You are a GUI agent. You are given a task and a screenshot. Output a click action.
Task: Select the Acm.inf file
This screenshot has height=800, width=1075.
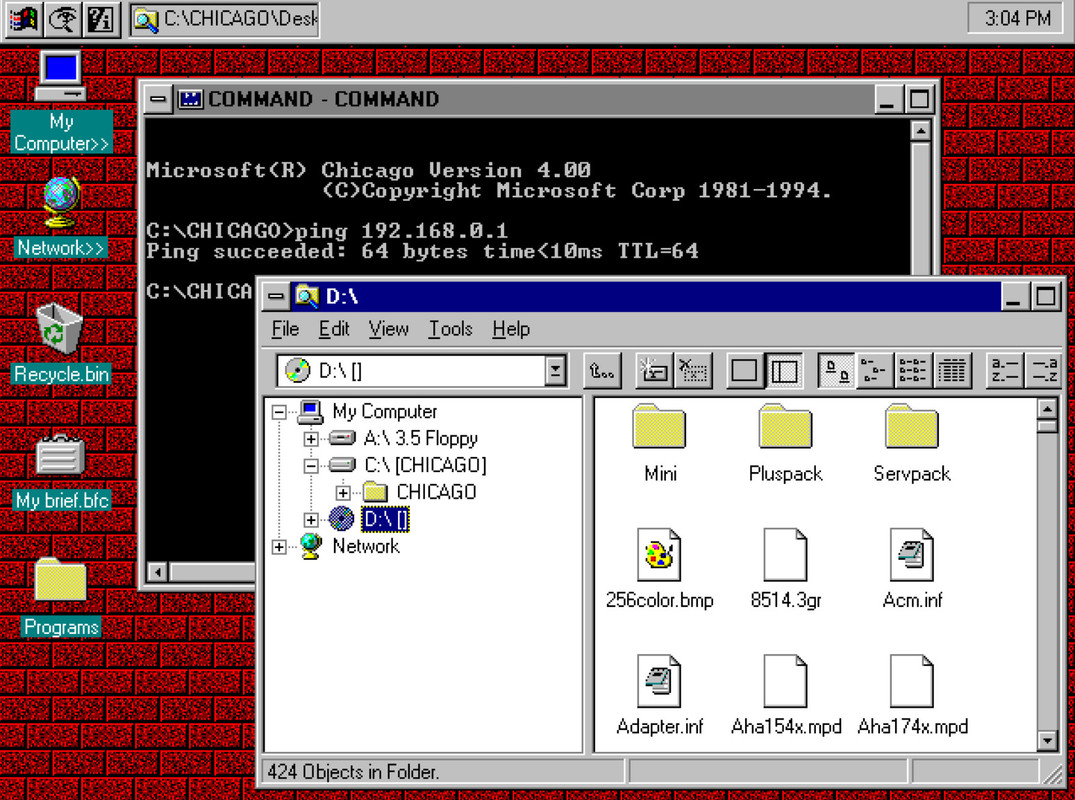[912, 569]
